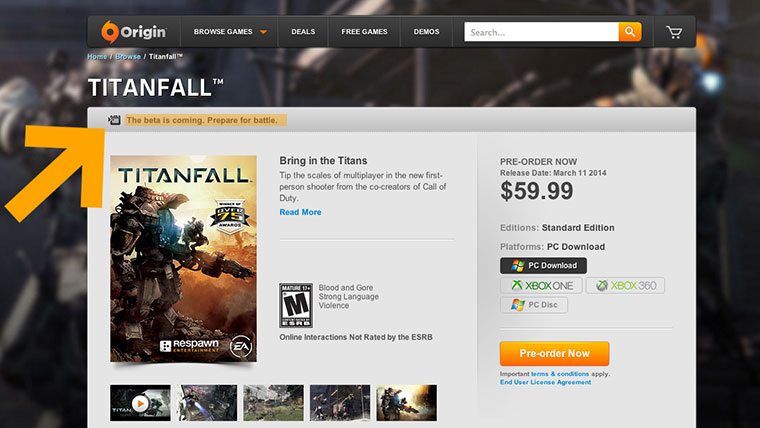The width and height of the screenshot is (760, 428).
Task: Open the Titanfall box art image
Action: tap(183, 259)
